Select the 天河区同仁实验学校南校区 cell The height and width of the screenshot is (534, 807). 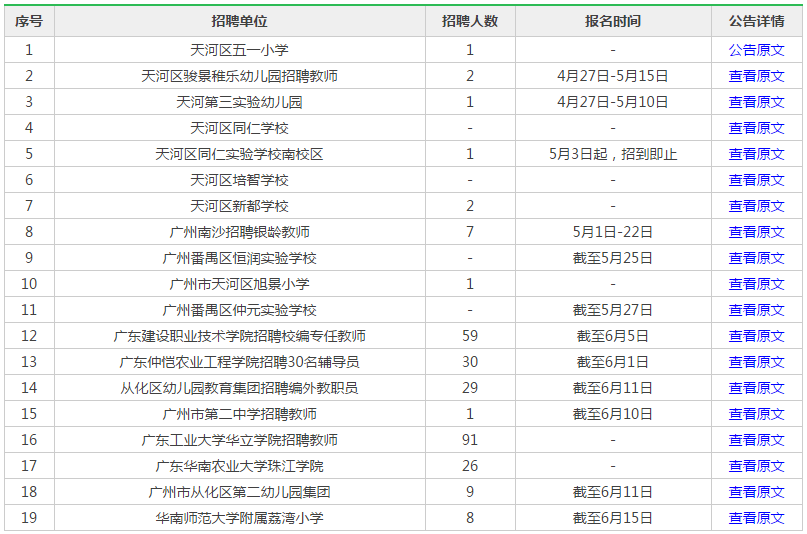coord(240,154)
